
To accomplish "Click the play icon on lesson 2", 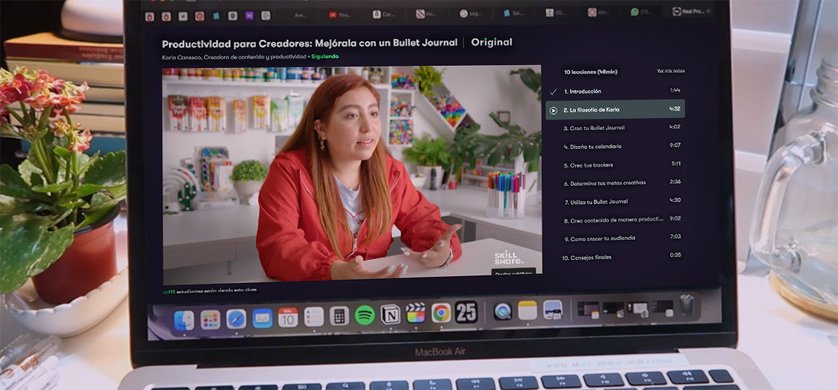I will pos(553,110).
